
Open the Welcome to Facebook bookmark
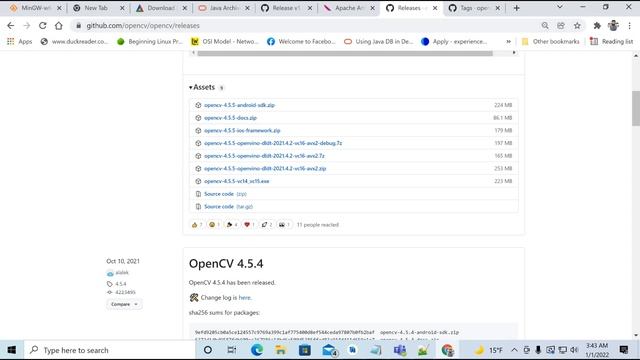click(301, 42)
